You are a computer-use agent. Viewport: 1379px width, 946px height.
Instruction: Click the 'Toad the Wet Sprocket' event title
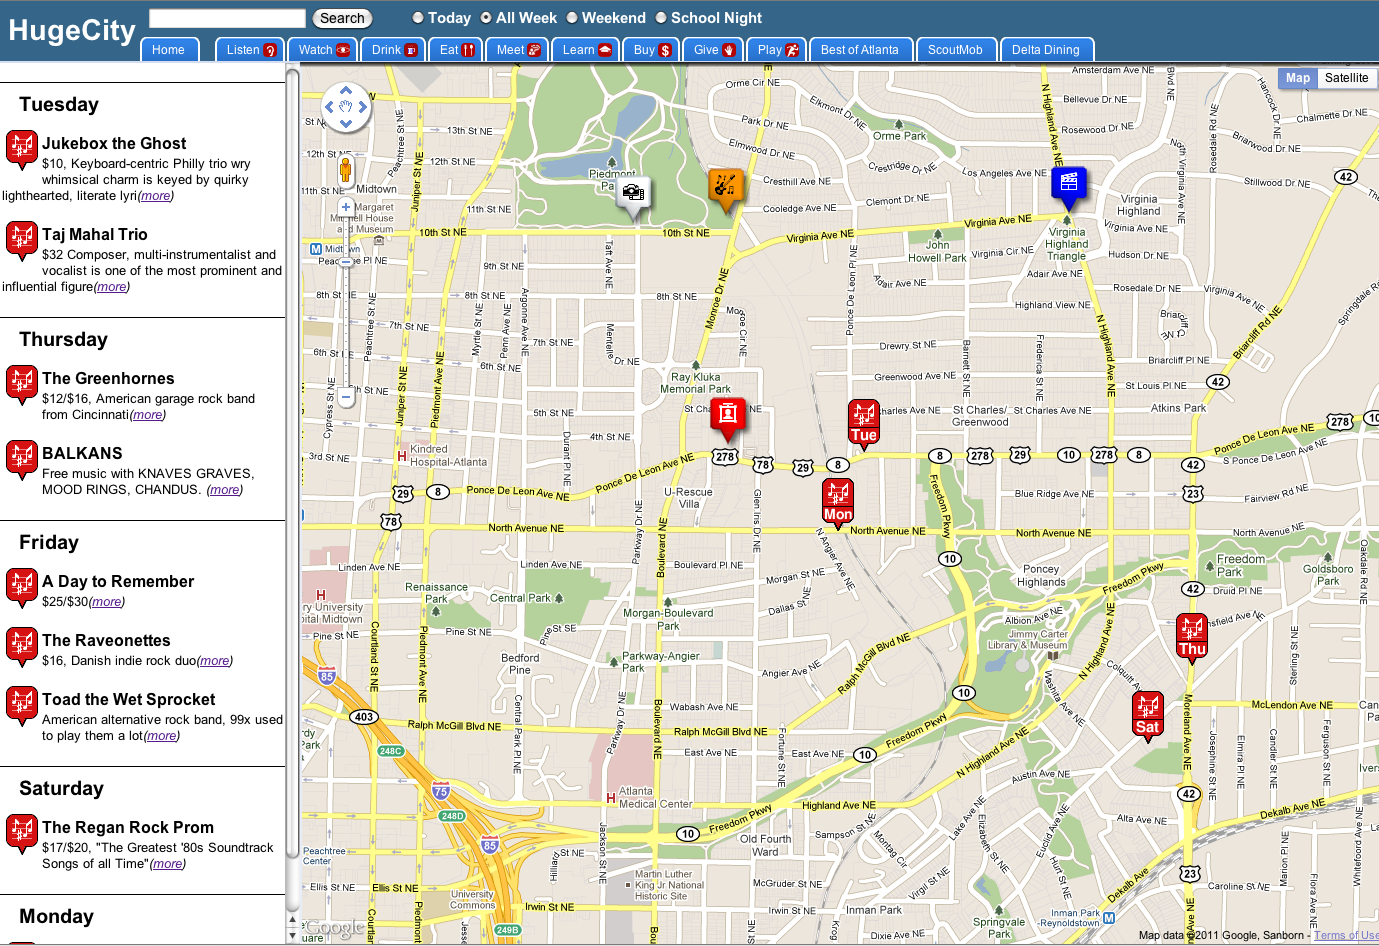pyautogui.click(x=129, y=699)
